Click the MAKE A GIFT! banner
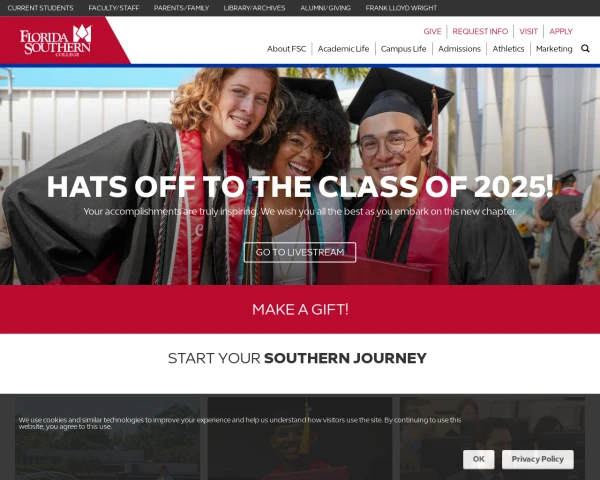The height and width of the screenshot is (480, 600). point(300,309)
